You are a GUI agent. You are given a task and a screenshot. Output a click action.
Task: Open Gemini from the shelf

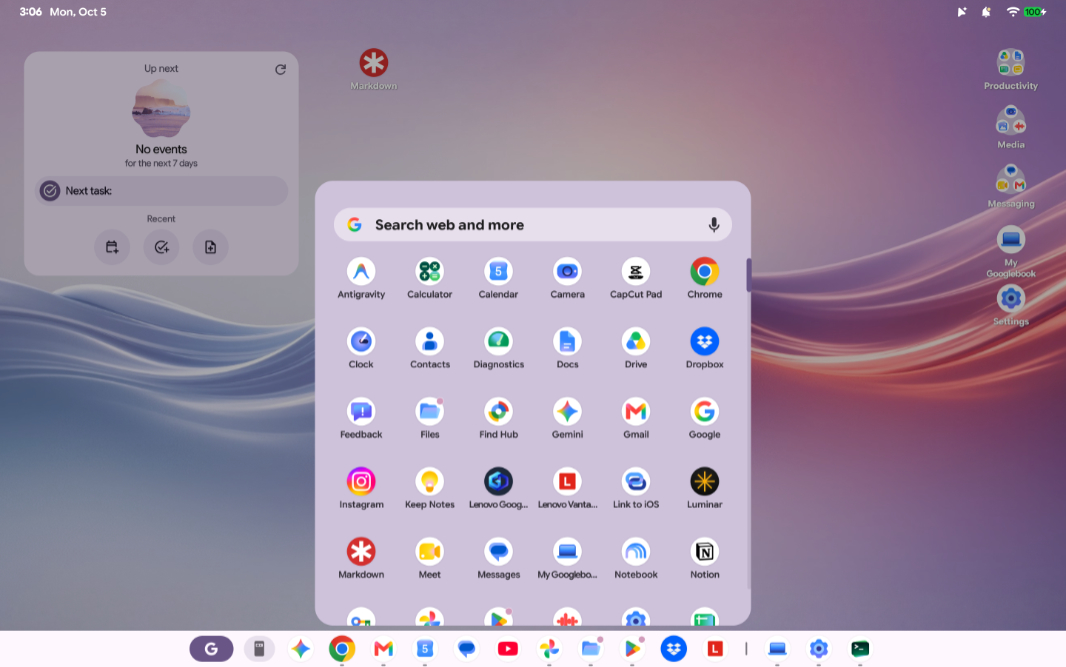pos(300,649)
